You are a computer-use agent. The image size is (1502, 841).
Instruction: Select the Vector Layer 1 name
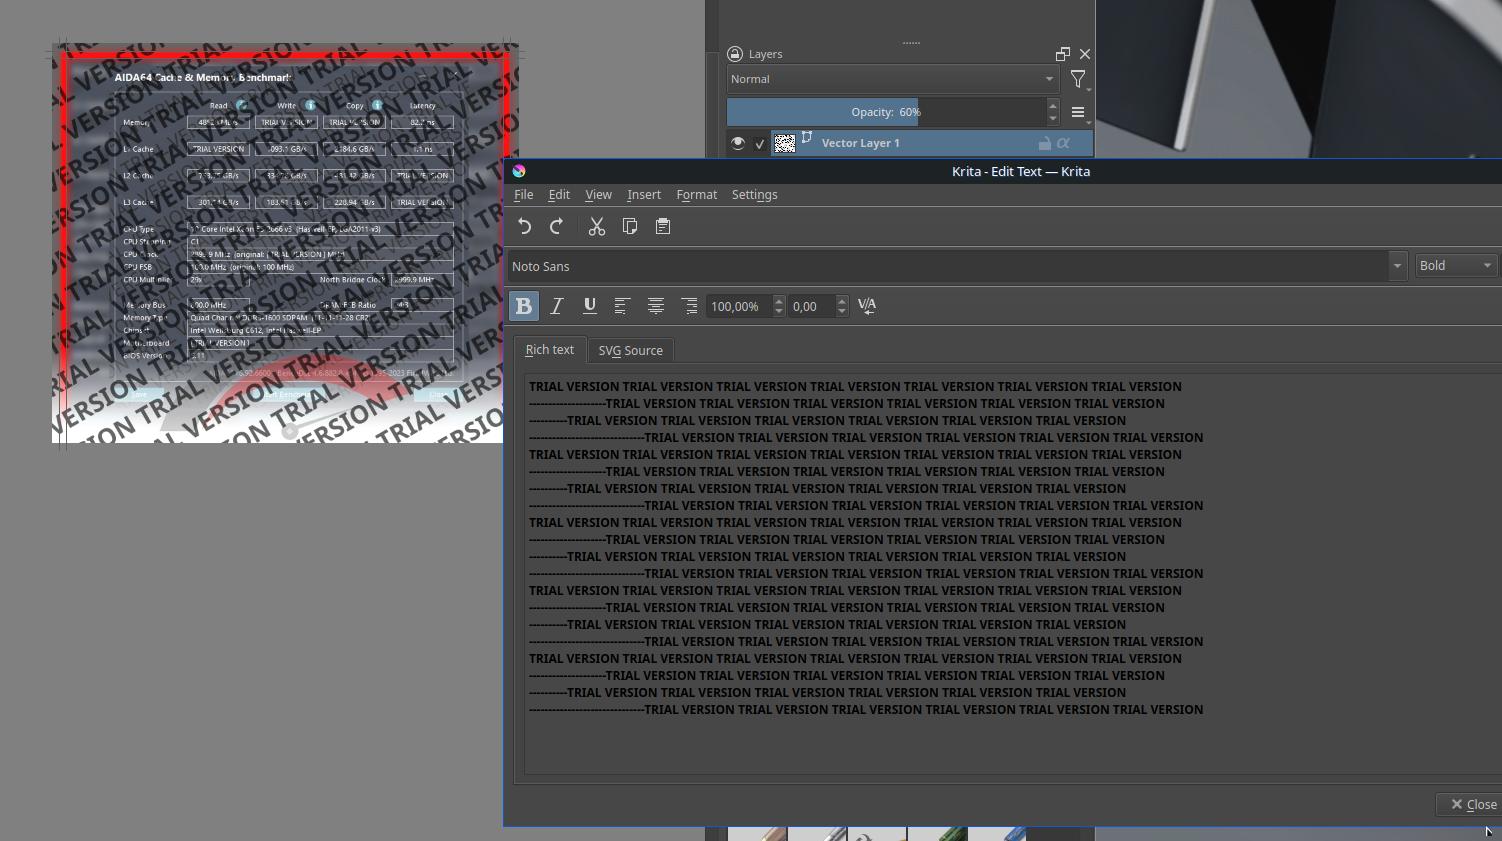pyautogui.click(x=861, y=143)
